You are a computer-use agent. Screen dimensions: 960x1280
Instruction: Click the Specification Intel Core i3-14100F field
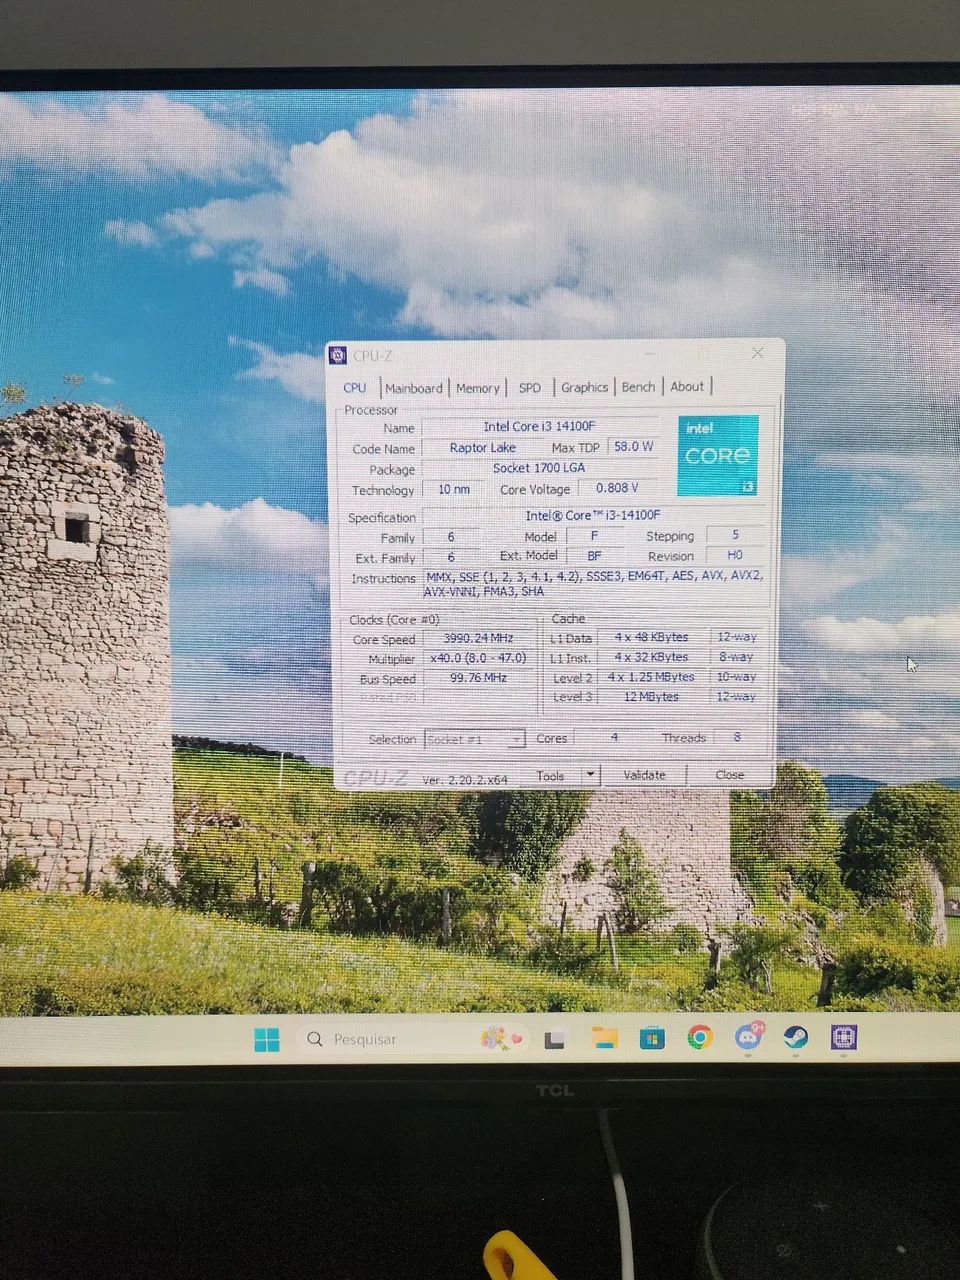(594, 516)
